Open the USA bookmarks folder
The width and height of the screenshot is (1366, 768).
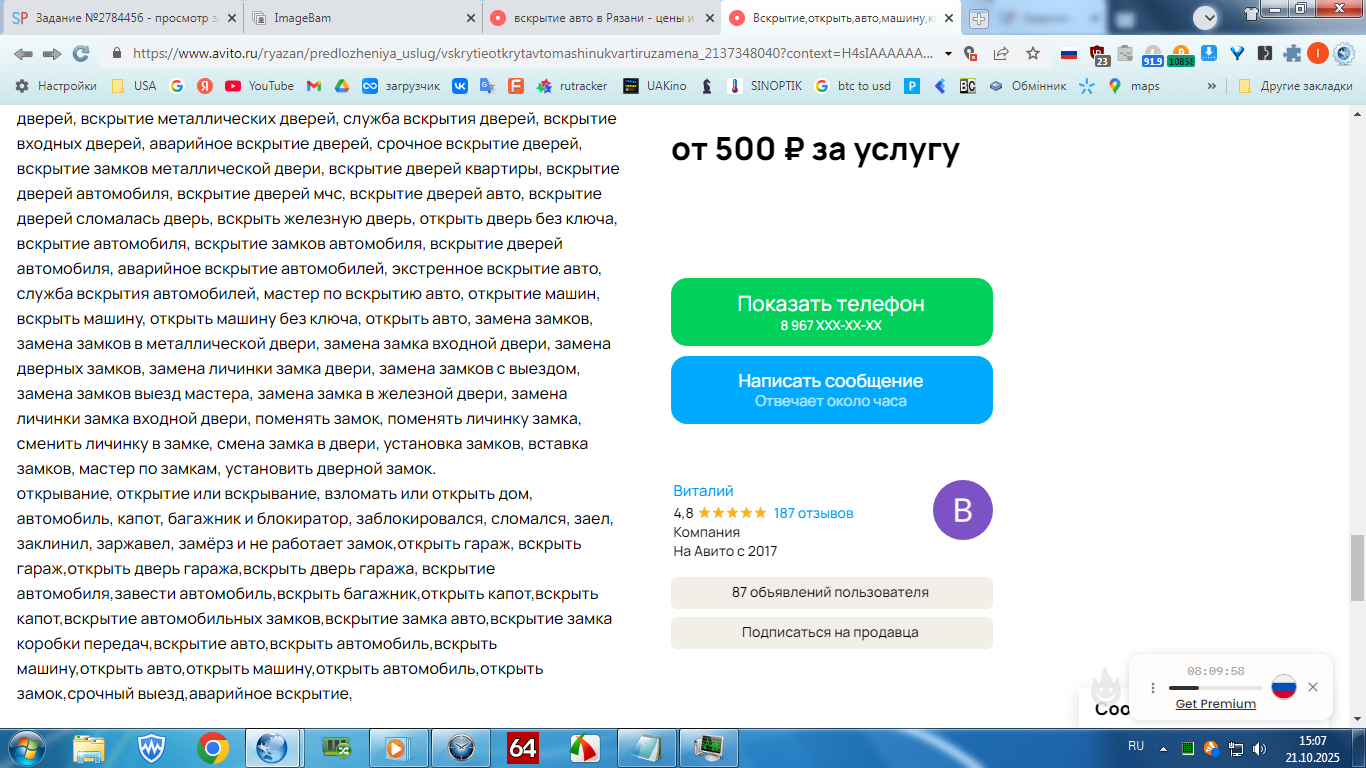click(133, 86)
